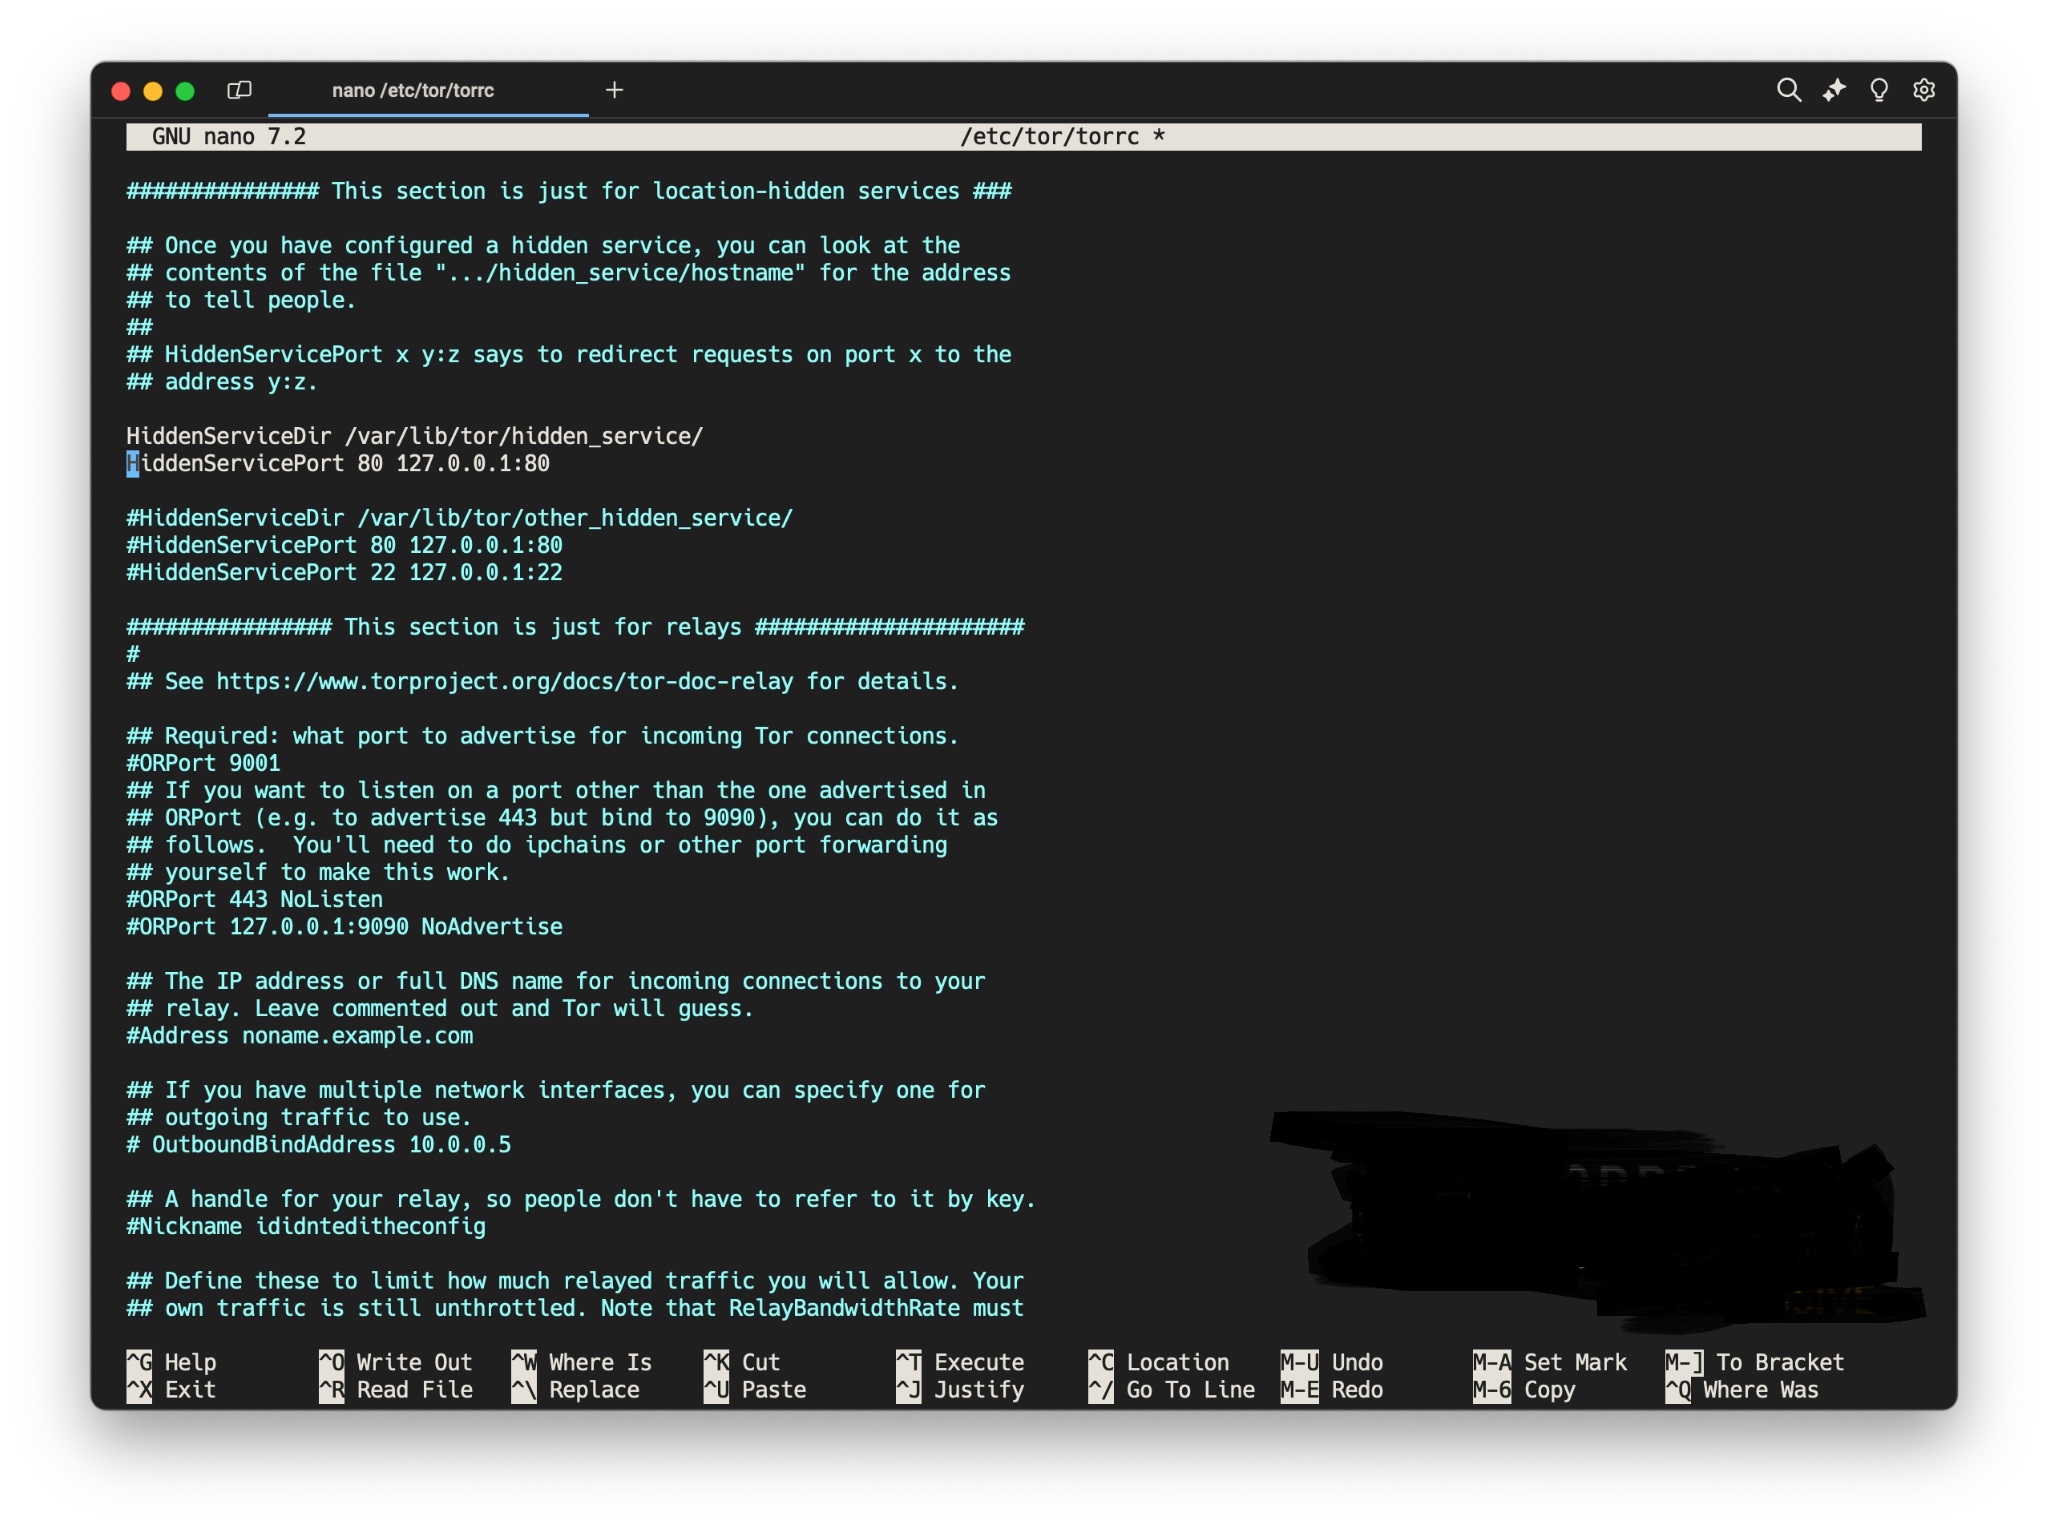Click the GNU nano 7.2 title text
The width and height of the screenshot is (2048, 1529).
tap(229, 137)
